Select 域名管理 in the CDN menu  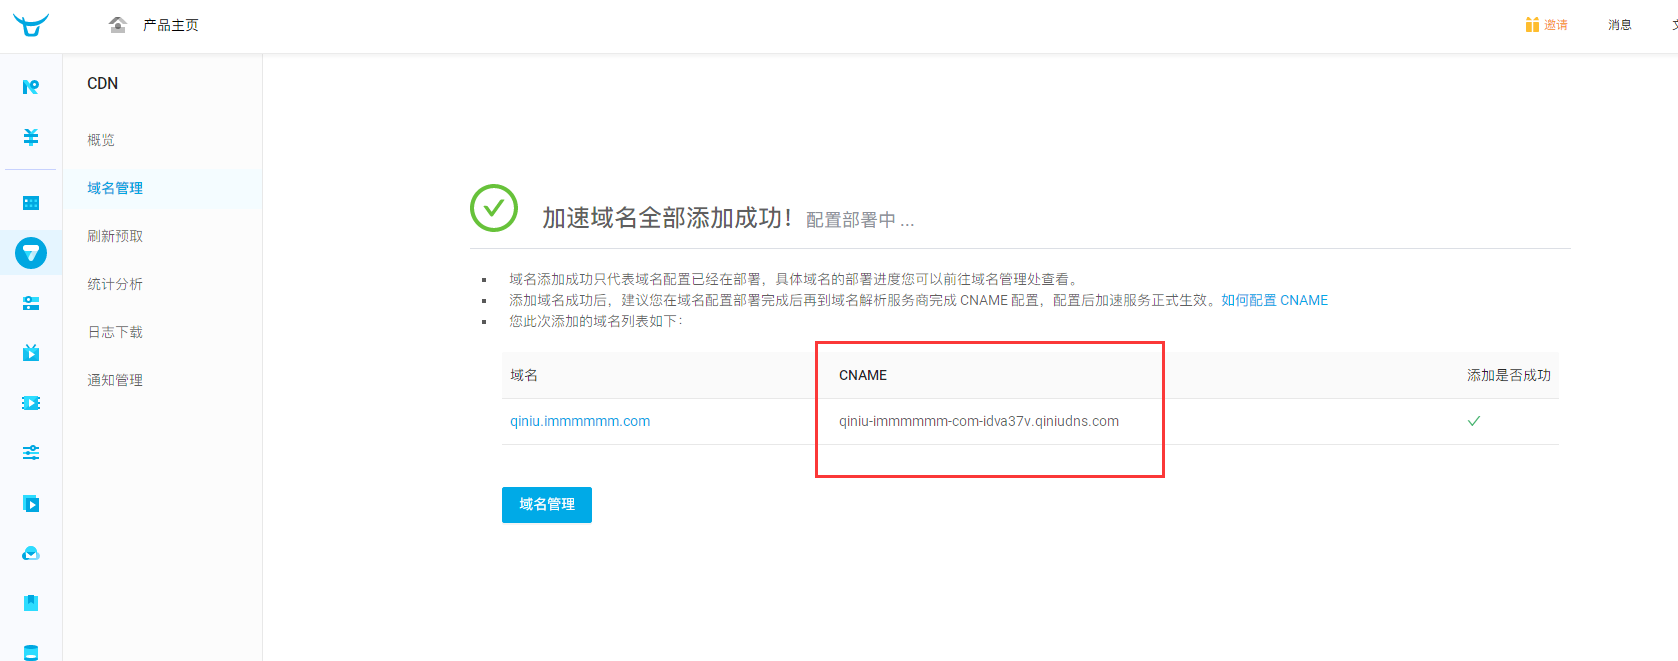[x=115, y=188]
